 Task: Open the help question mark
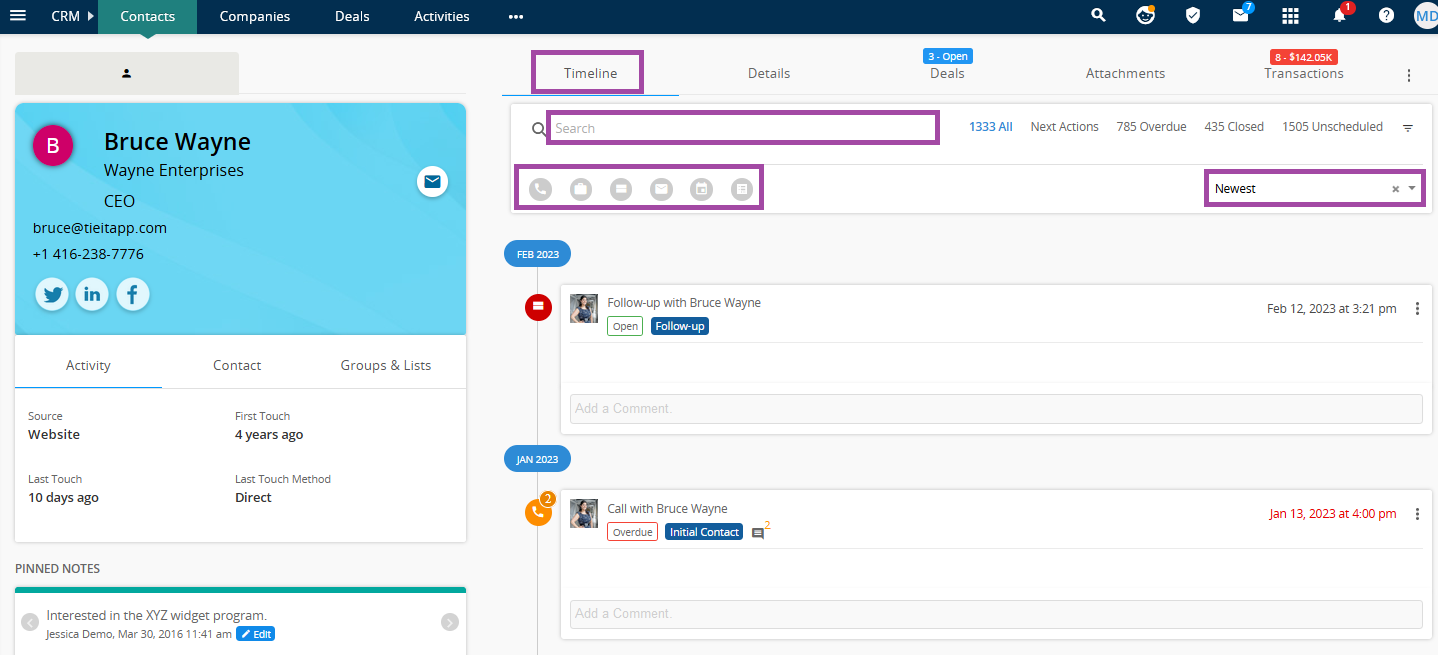click(1386, 16)
